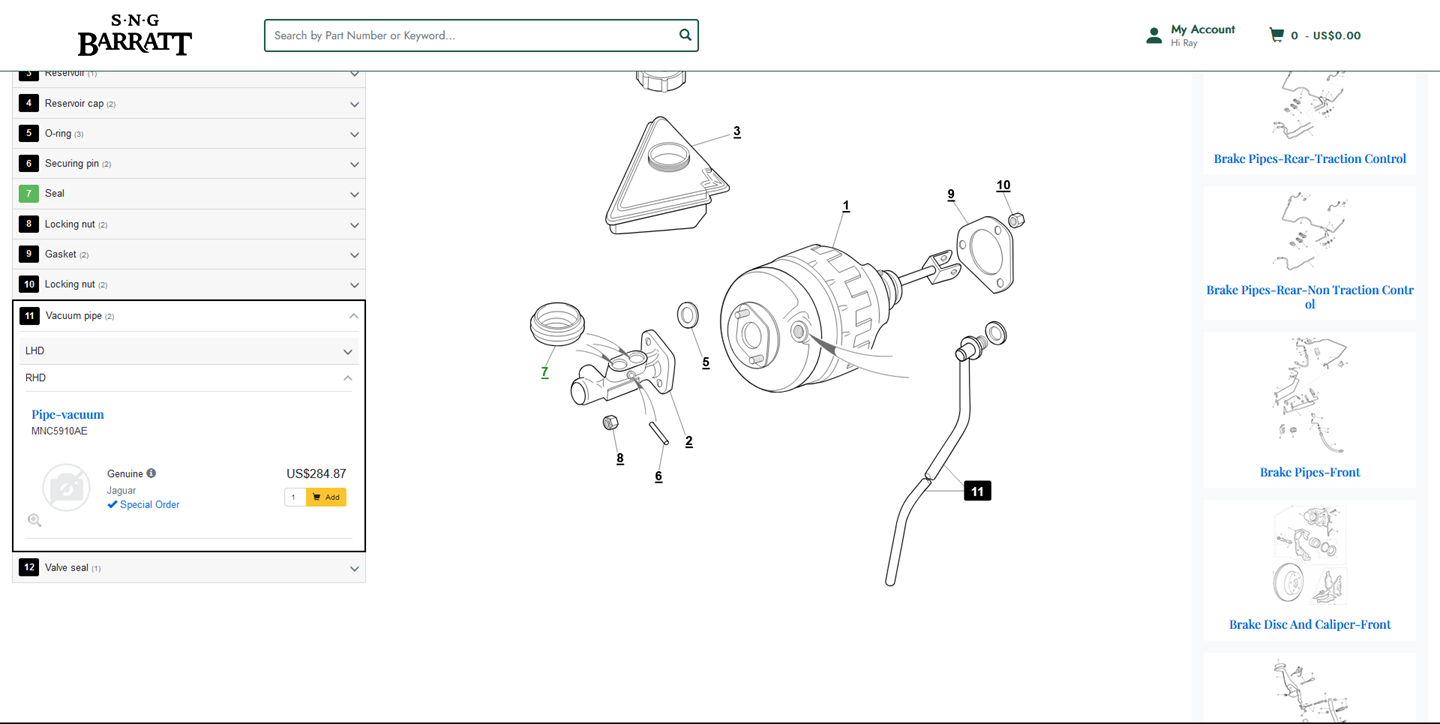Image resolution: width=1440 pixels, height=724 pixels.
Task: Select callout 11 on the diagram
Action: 977,491
